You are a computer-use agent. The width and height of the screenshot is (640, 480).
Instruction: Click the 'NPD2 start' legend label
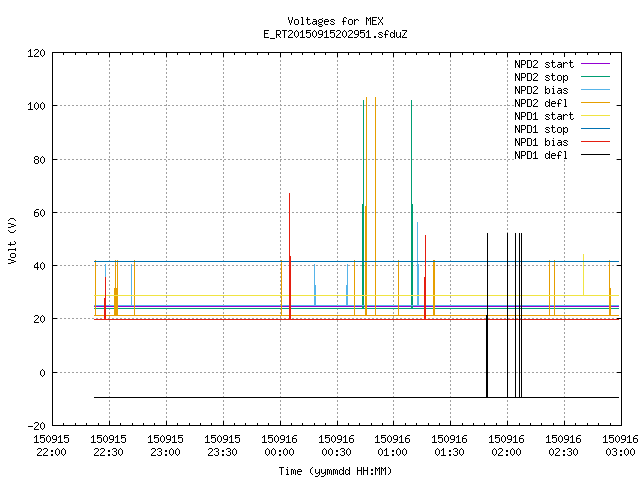[544, 64]
